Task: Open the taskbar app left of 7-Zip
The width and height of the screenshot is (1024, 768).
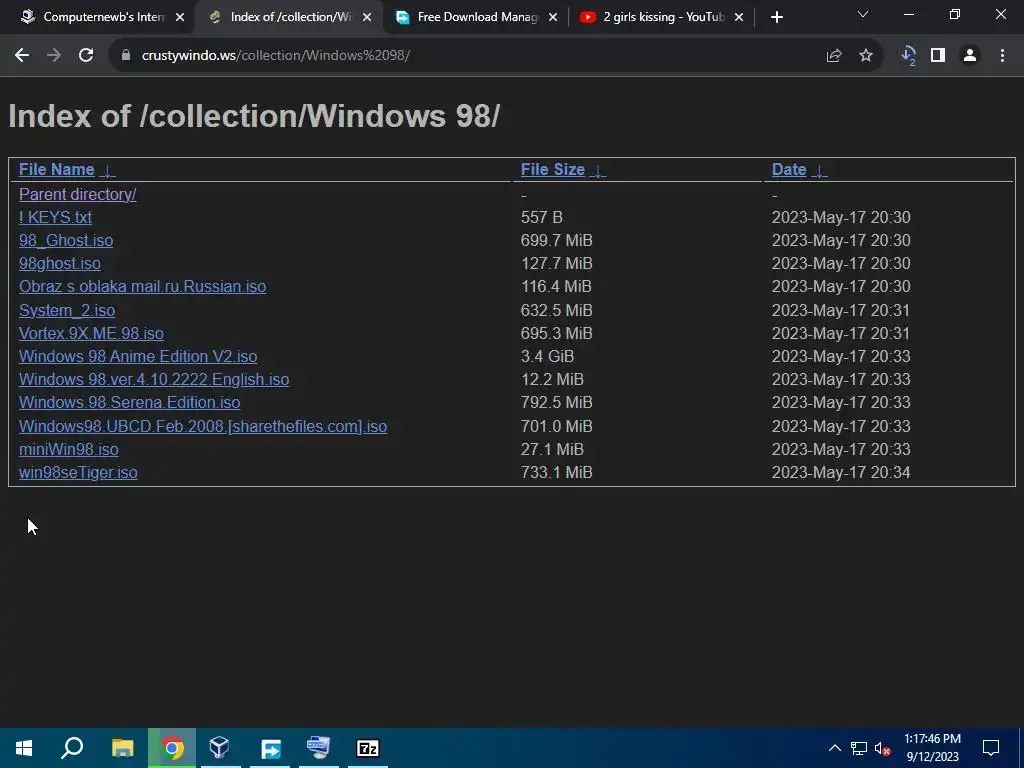Action: click(318, 748)
